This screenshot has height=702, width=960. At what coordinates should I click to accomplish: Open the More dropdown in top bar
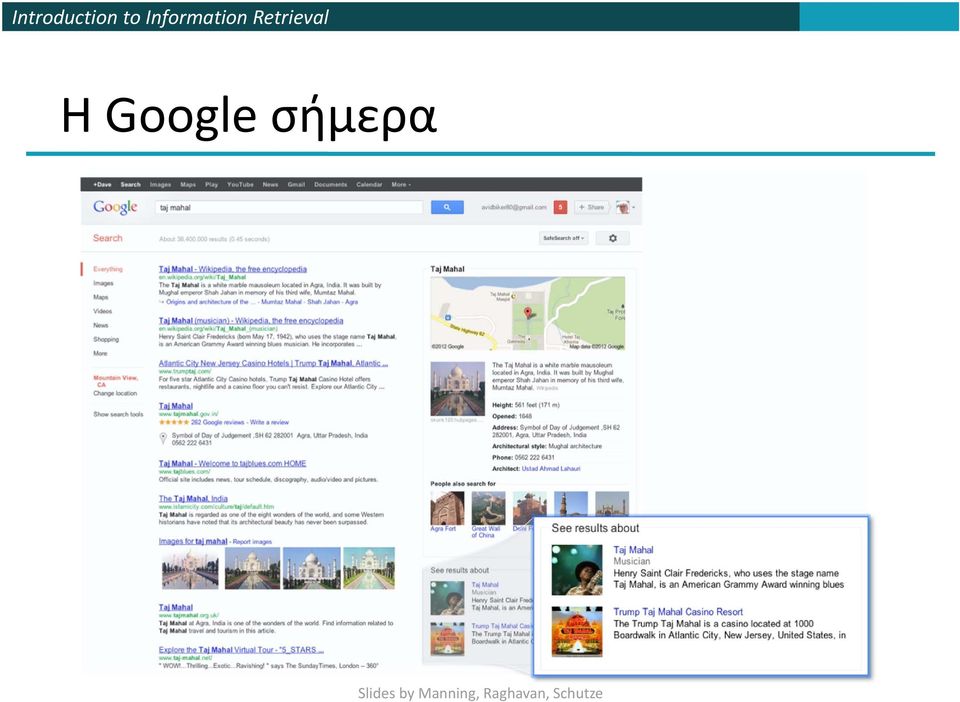pyautogui.click(x=401, y=184)
